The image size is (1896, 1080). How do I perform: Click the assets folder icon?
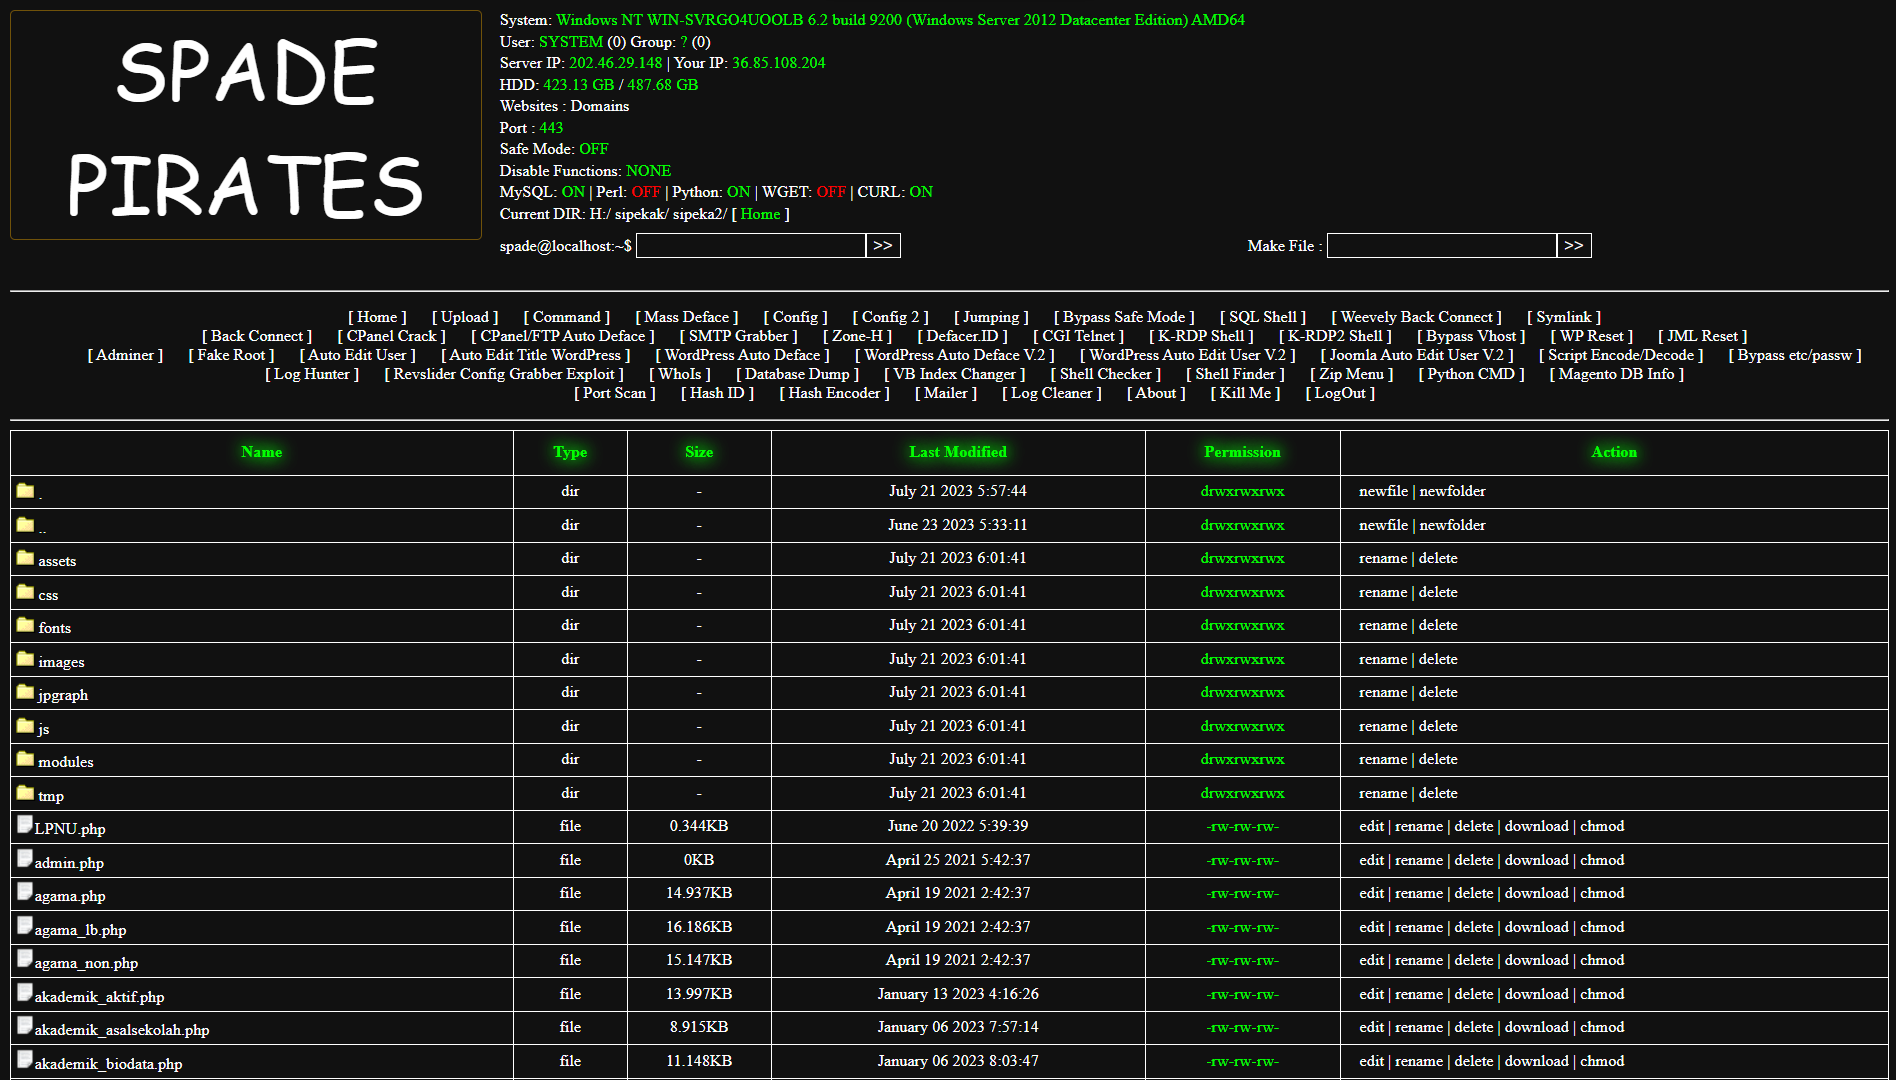[x=25, y=558]
